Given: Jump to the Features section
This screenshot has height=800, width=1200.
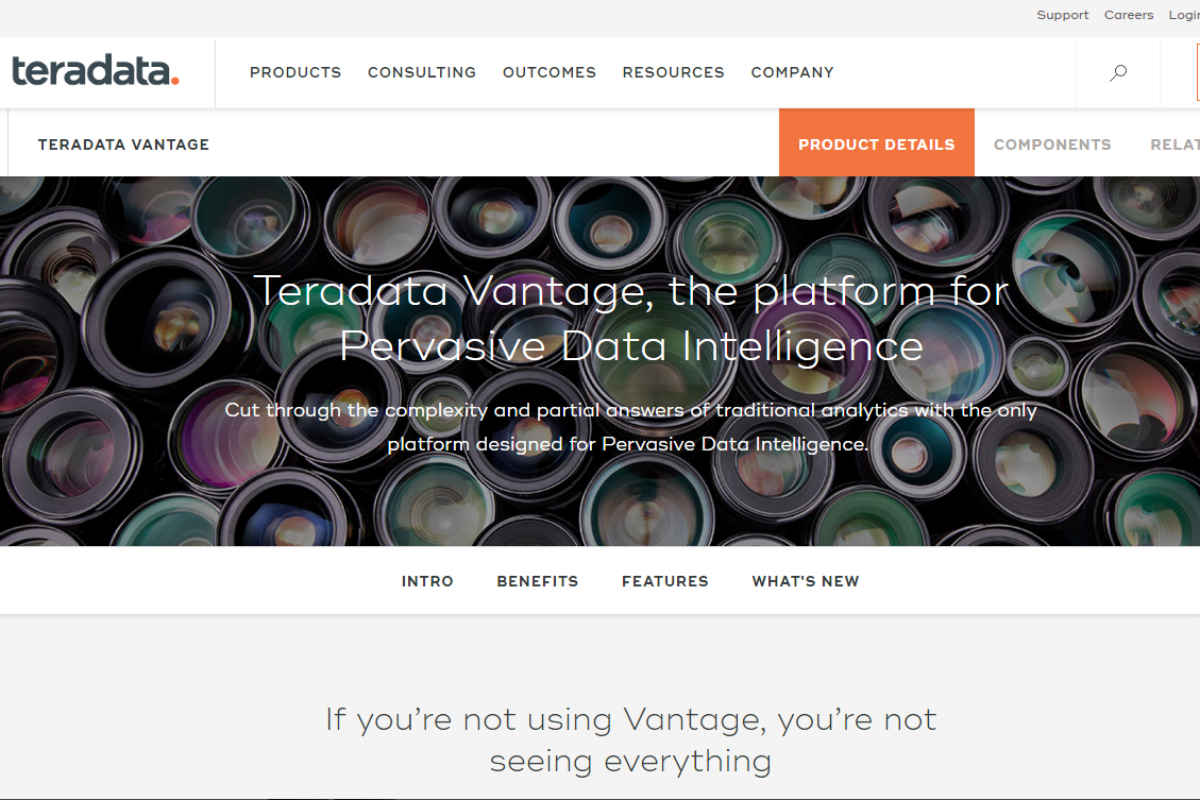Looking at the screenshot, I should [x=665, y=581].
